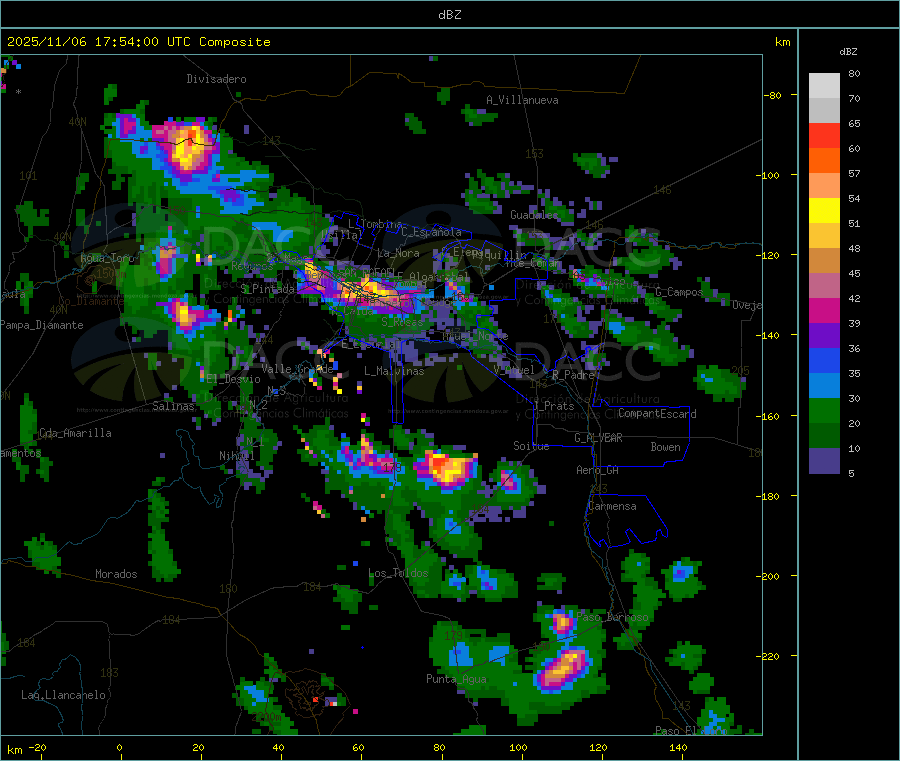
Task: Click the purple 36-39 dBZ legend swatch
Action: coord(824,336)
